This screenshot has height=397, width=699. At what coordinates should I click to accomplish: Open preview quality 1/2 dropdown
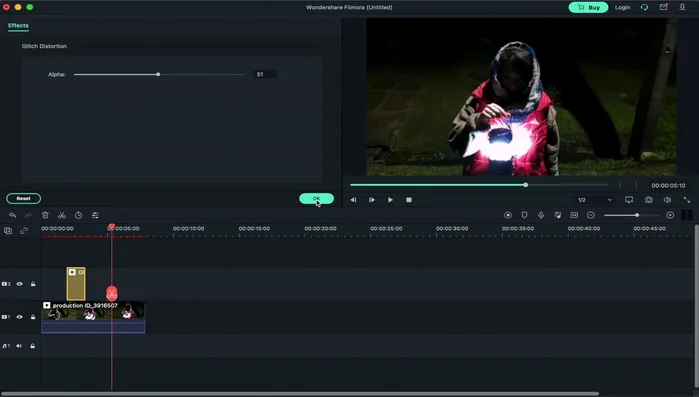point(595,200)
